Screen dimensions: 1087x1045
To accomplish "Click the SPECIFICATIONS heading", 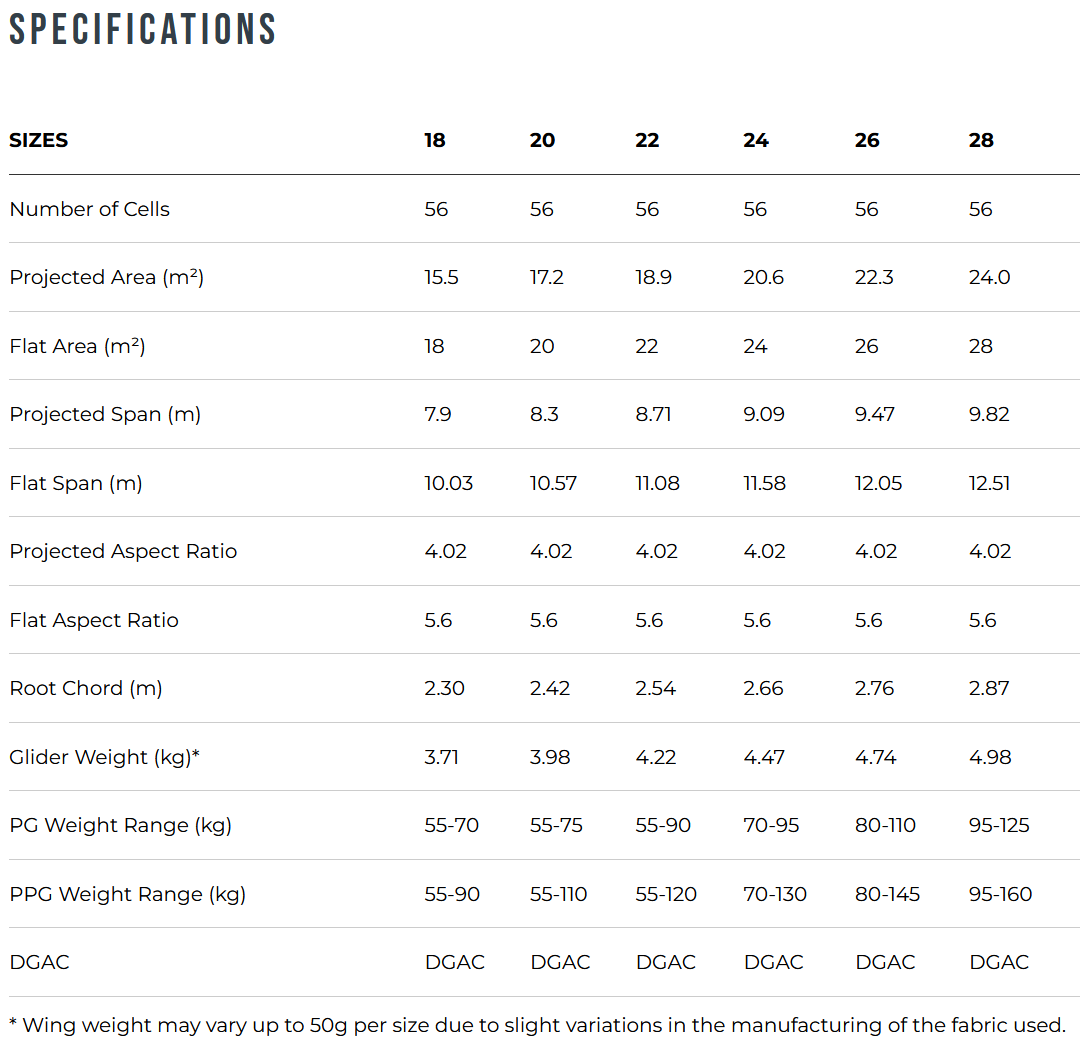I will (143, 30).
